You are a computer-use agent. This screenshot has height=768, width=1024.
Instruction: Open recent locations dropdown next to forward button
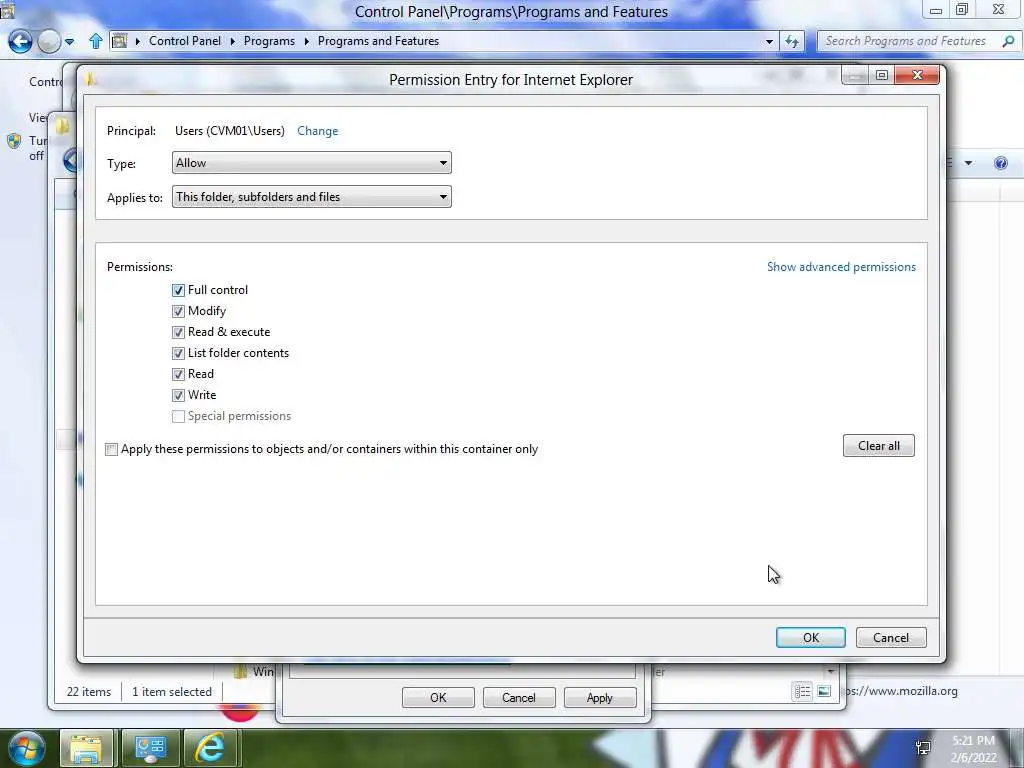[x=69, y=42]
